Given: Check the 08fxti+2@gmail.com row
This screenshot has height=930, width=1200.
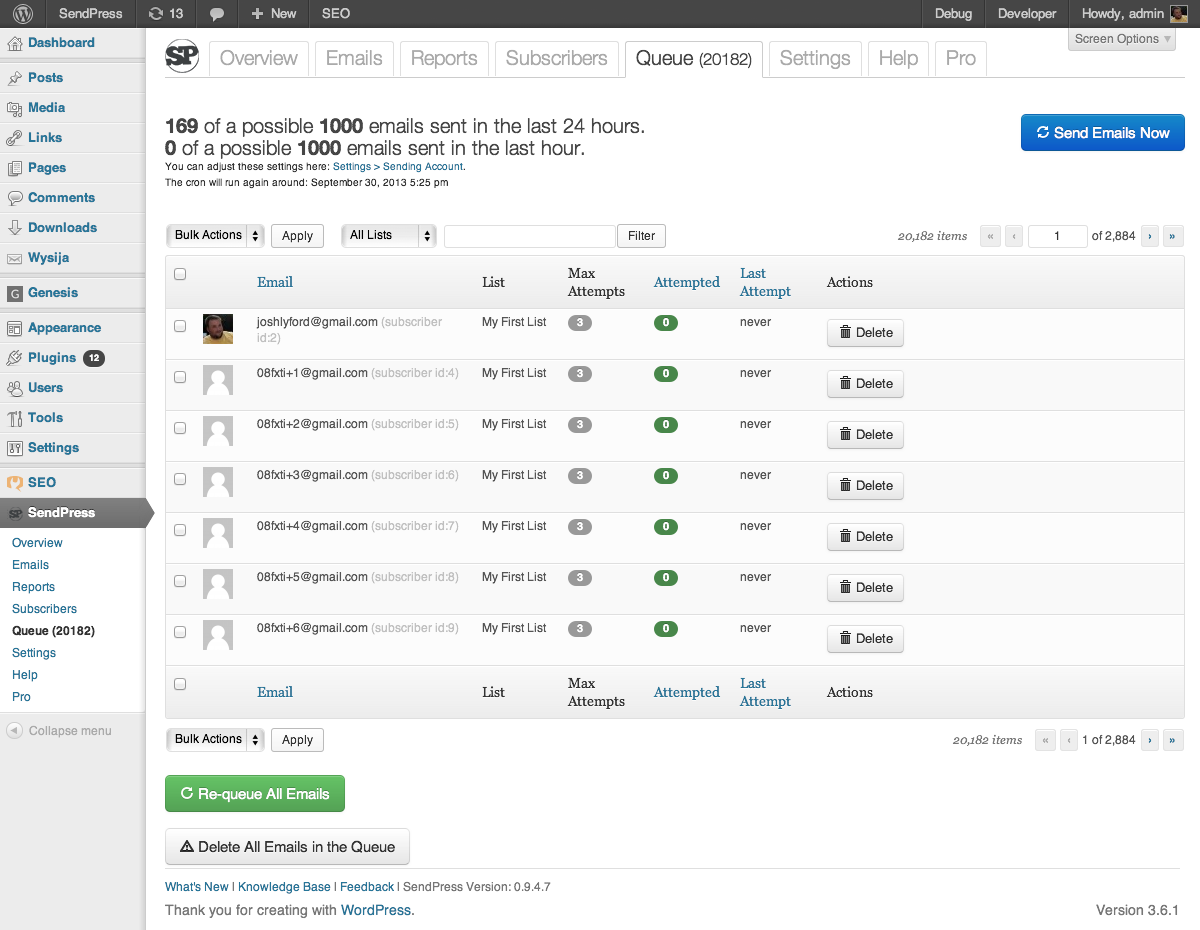Looking at the screenshot, I should click(180, 428).
